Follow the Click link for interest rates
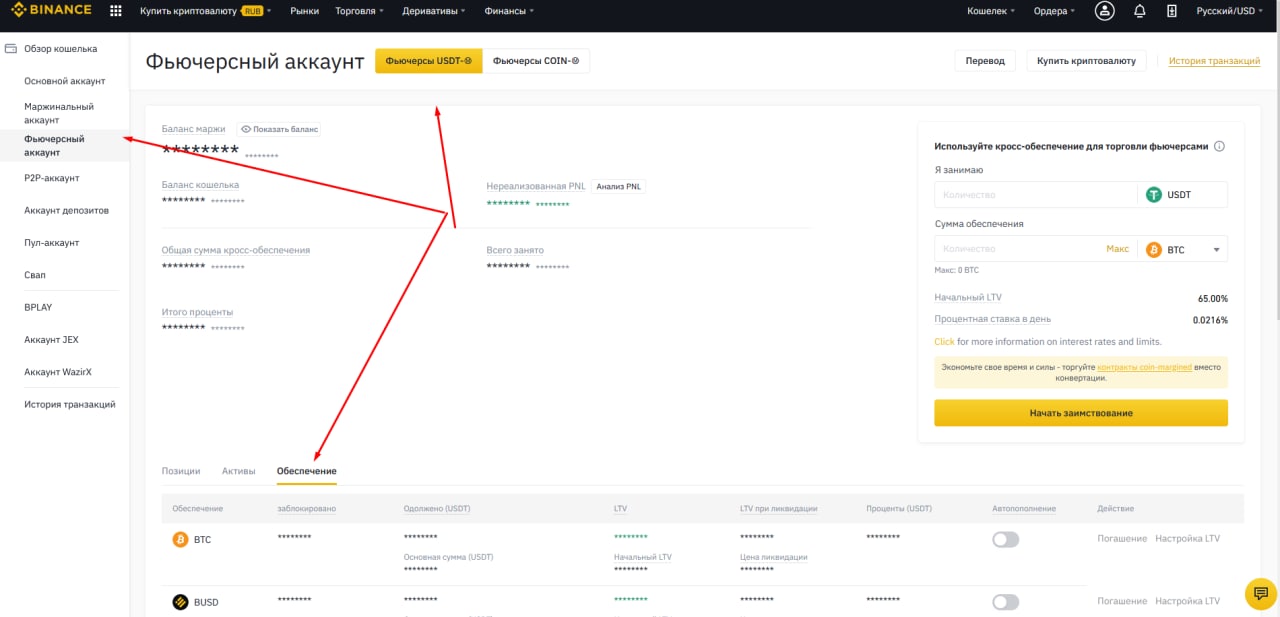Viewport: 1280px width, 617px height. point(944,342)
